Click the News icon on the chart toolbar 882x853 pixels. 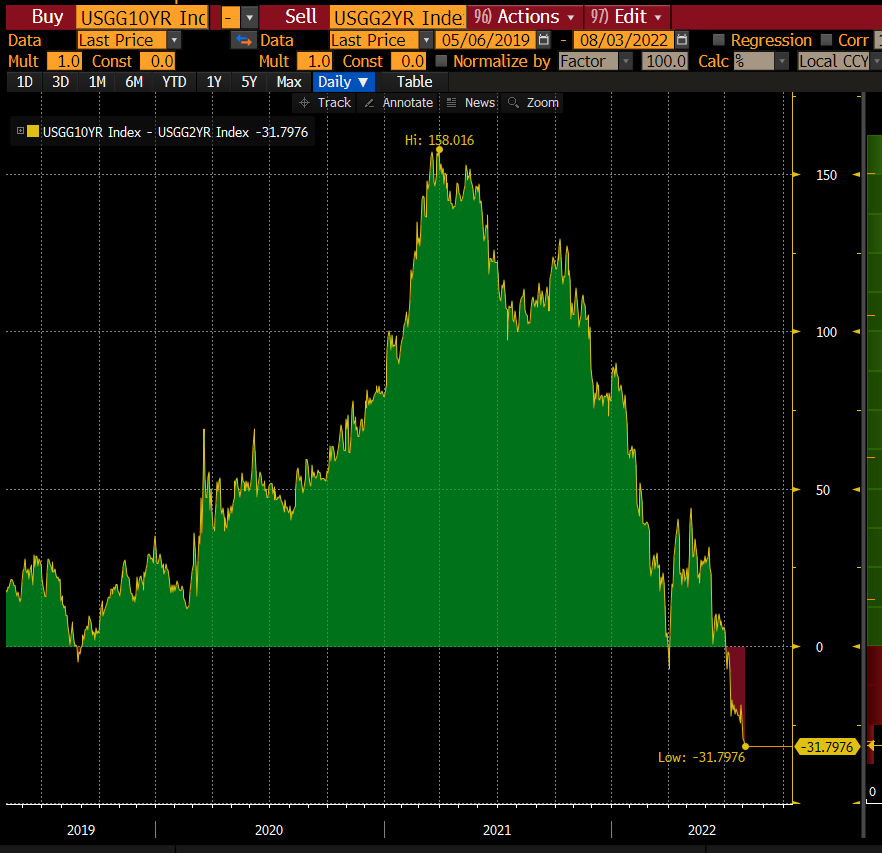pyautogui.click(x=469, y=102)
